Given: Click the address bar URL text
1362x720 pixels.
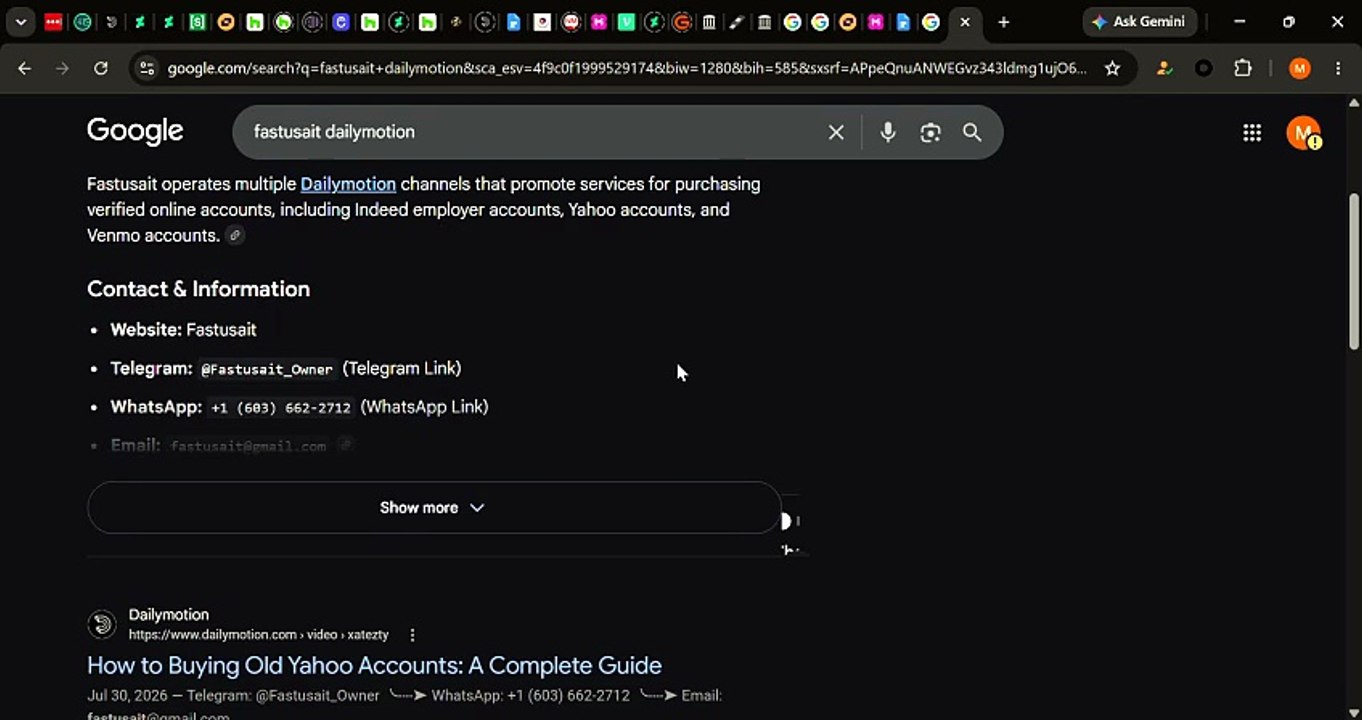Looking at the screenshot, I should pos(626,68).
